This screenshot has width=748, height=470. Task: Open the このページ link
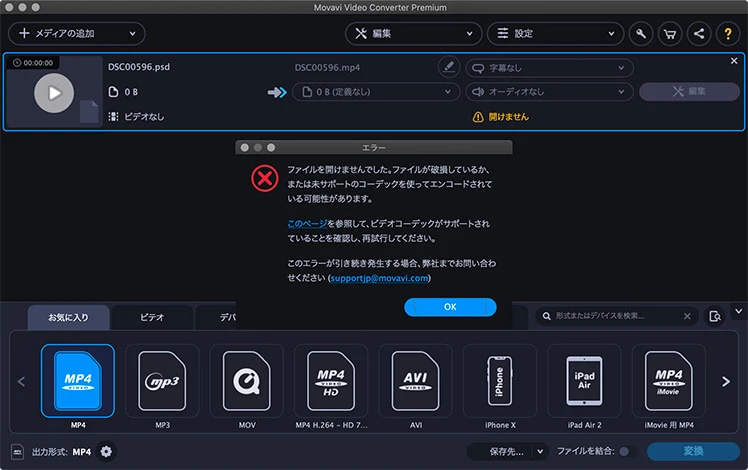pyautogui.click(x=307, y=224)
